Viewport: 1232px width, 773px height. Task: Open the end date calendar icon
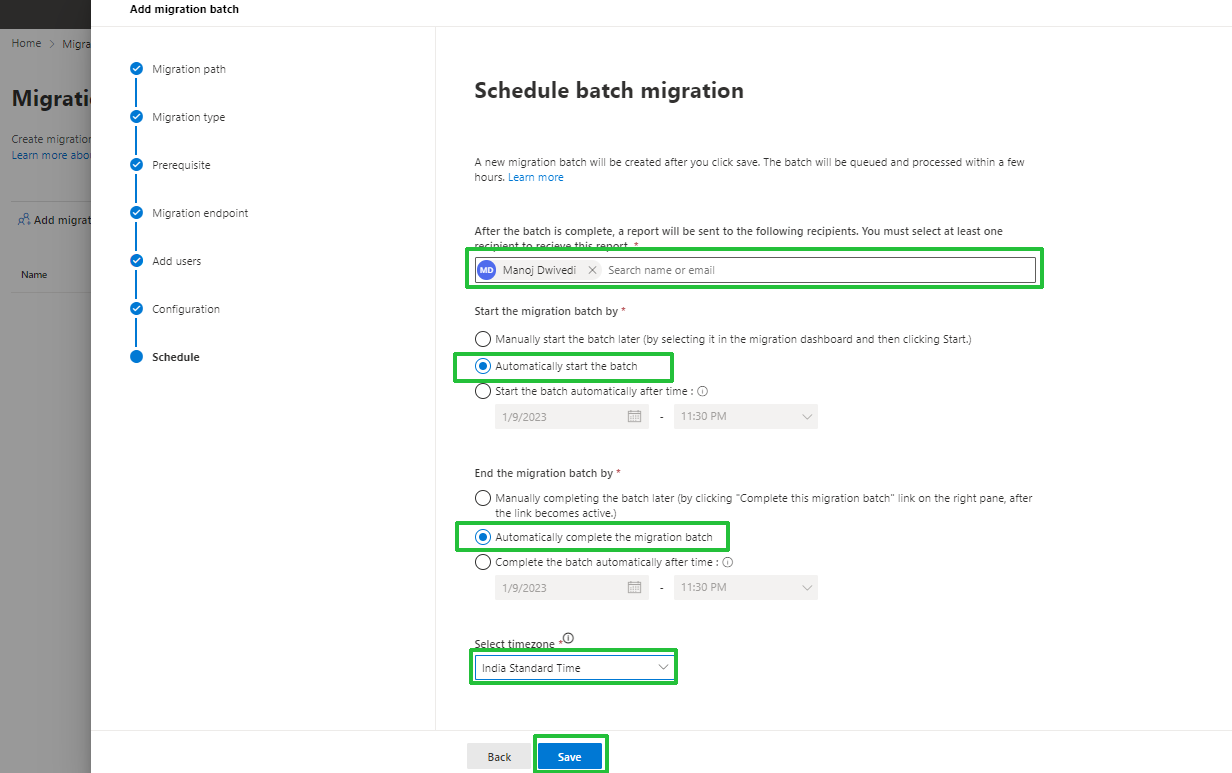[634, 587]
